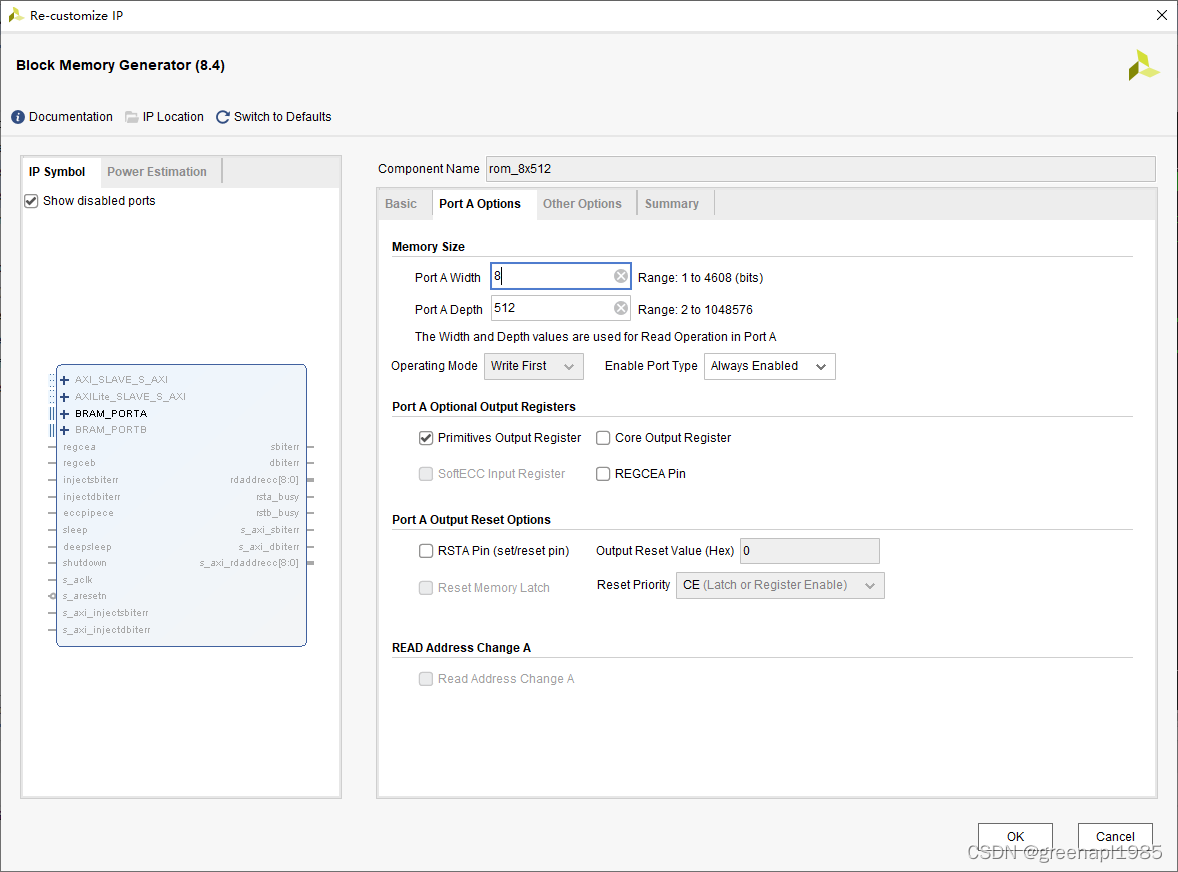Expand the BRAM_PORTB plus icon
Viewport: 1178px width, 872px height.
click(65, 430)
